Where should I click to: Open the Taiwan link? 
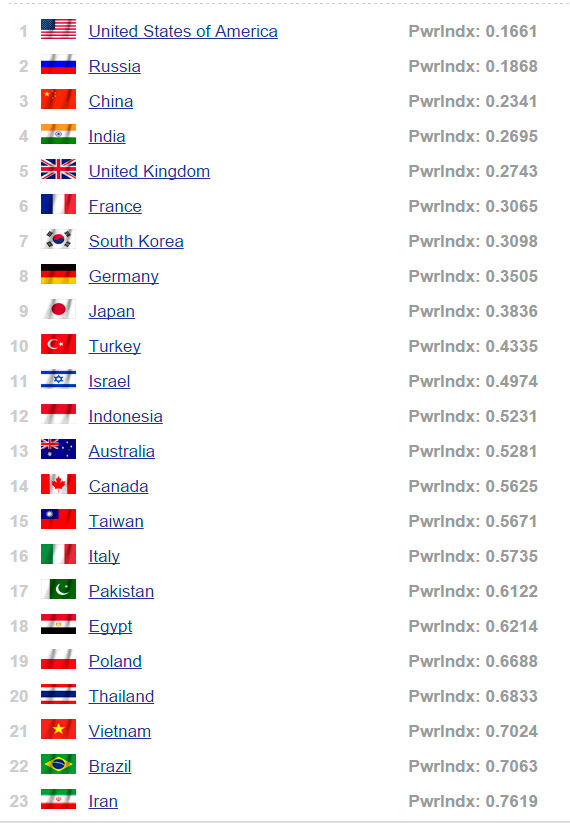click(x=116, y=521)
